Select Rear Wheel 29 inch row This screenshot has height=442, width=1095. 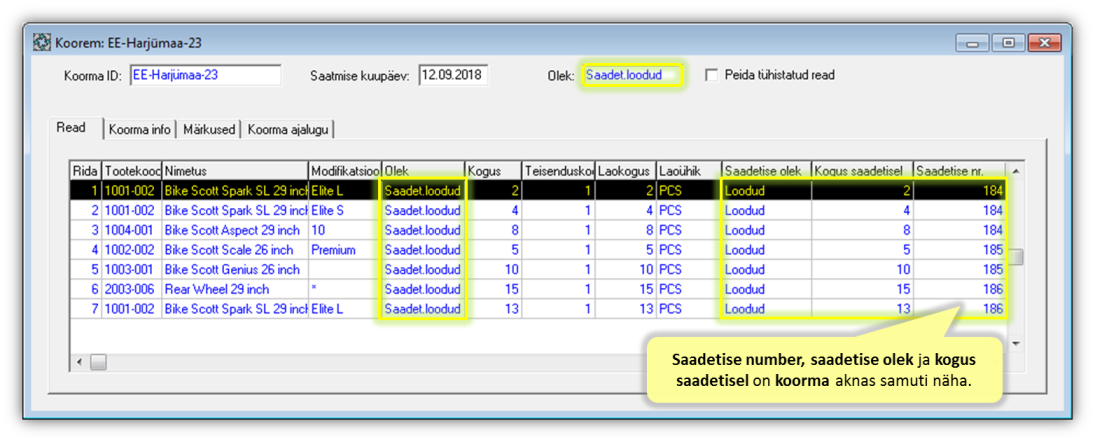point(538,289)
